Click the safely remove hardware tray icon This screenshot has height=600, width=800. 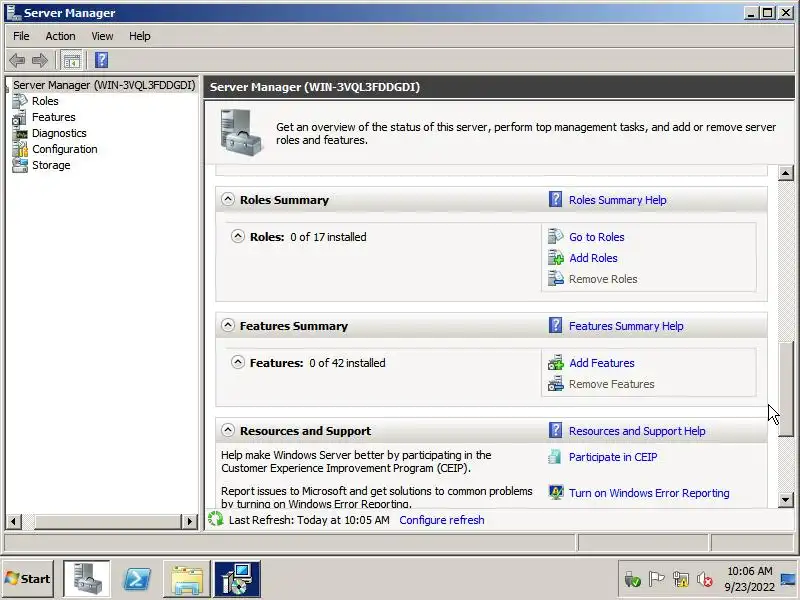pos(632,579)
